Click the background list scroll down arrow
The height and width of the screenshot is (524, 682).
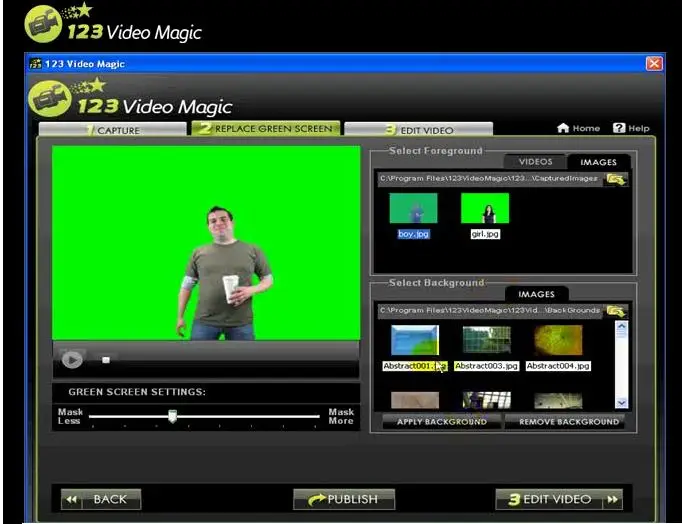tap(622, 403)
